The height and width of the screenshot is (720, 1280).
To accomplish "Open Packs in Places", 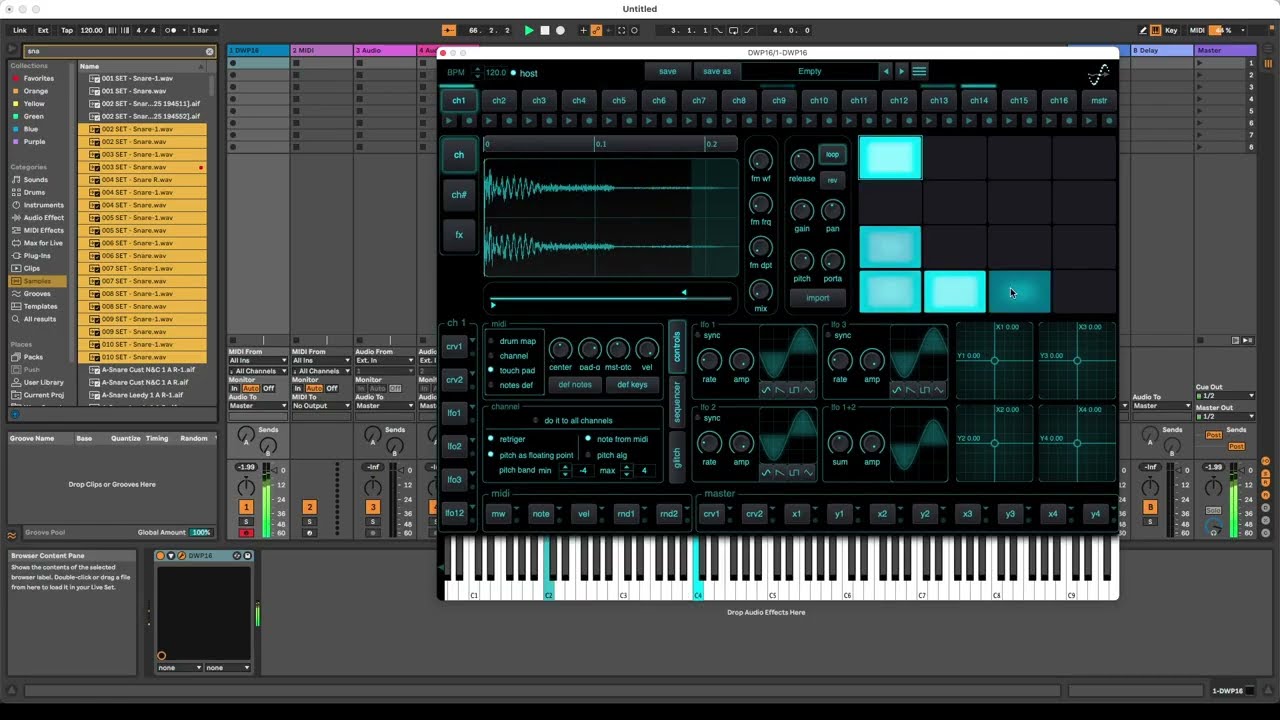I will [x=33, y=357].
